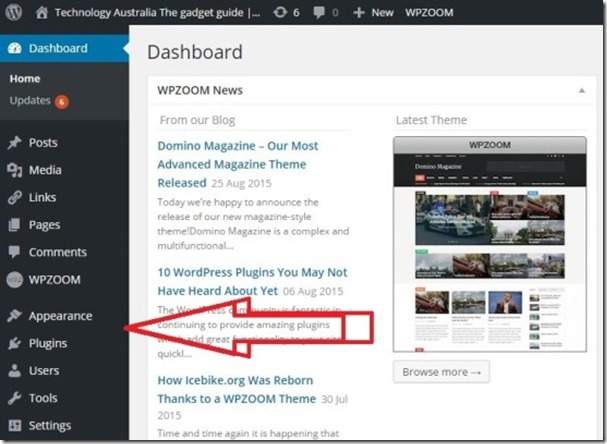Open comments bubble icon in admin bar
Image resolution: width=607 pixels, height=444 pixels.
319,12
